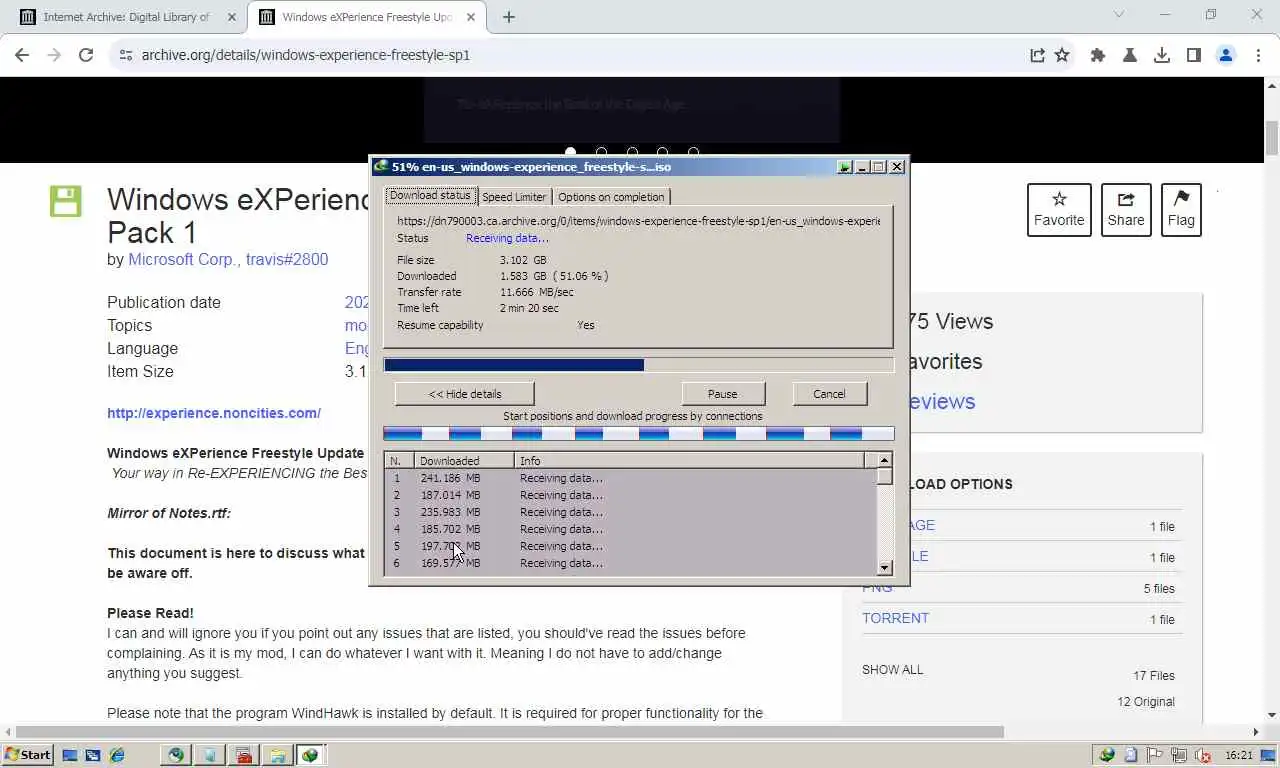Open Chrome profile avatar

pos(1226,55)
